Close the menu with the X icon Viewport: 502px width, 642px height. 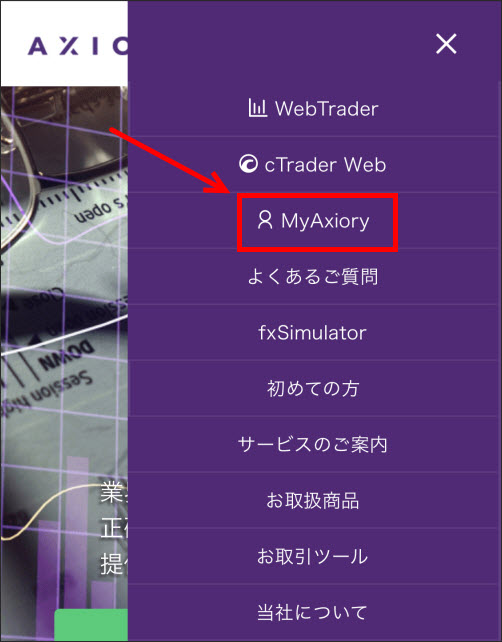point(446,44)
